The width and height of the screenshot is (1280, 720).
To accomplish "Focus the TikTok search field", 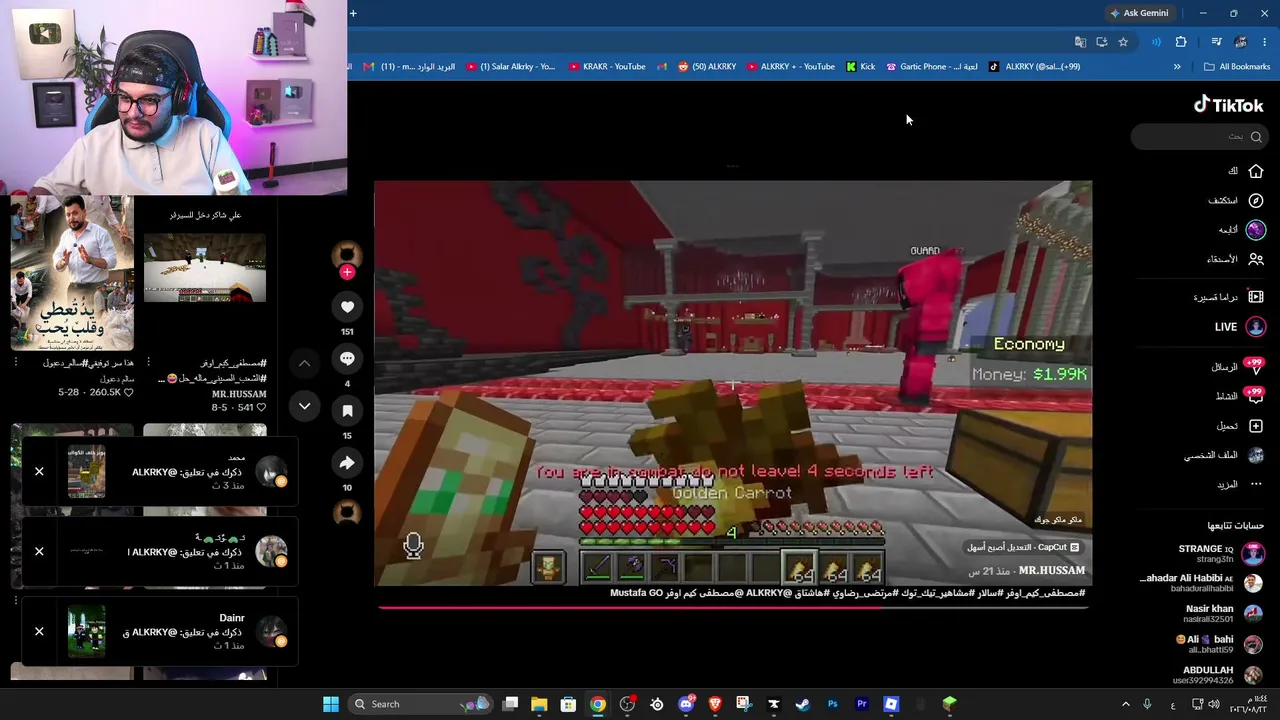I will [x=1198, y=137].
